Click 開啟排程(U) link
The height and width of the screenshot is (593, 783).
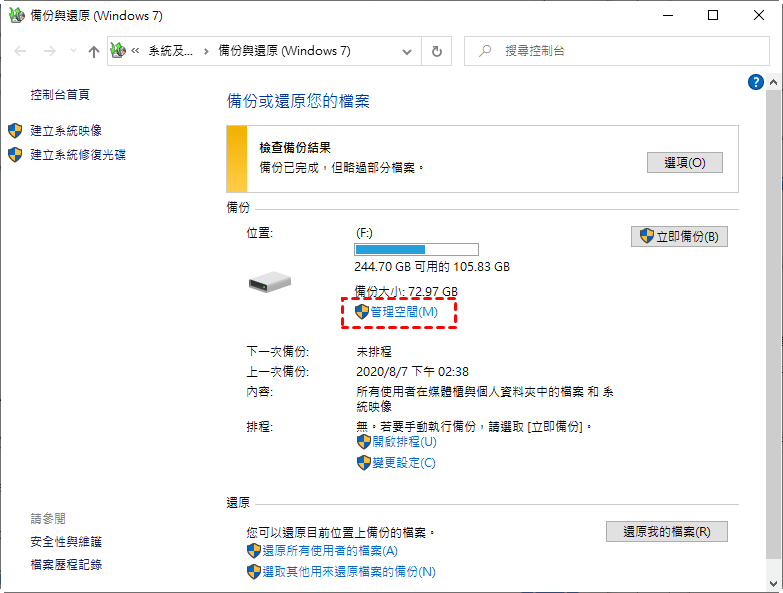(x=404, y=442)
